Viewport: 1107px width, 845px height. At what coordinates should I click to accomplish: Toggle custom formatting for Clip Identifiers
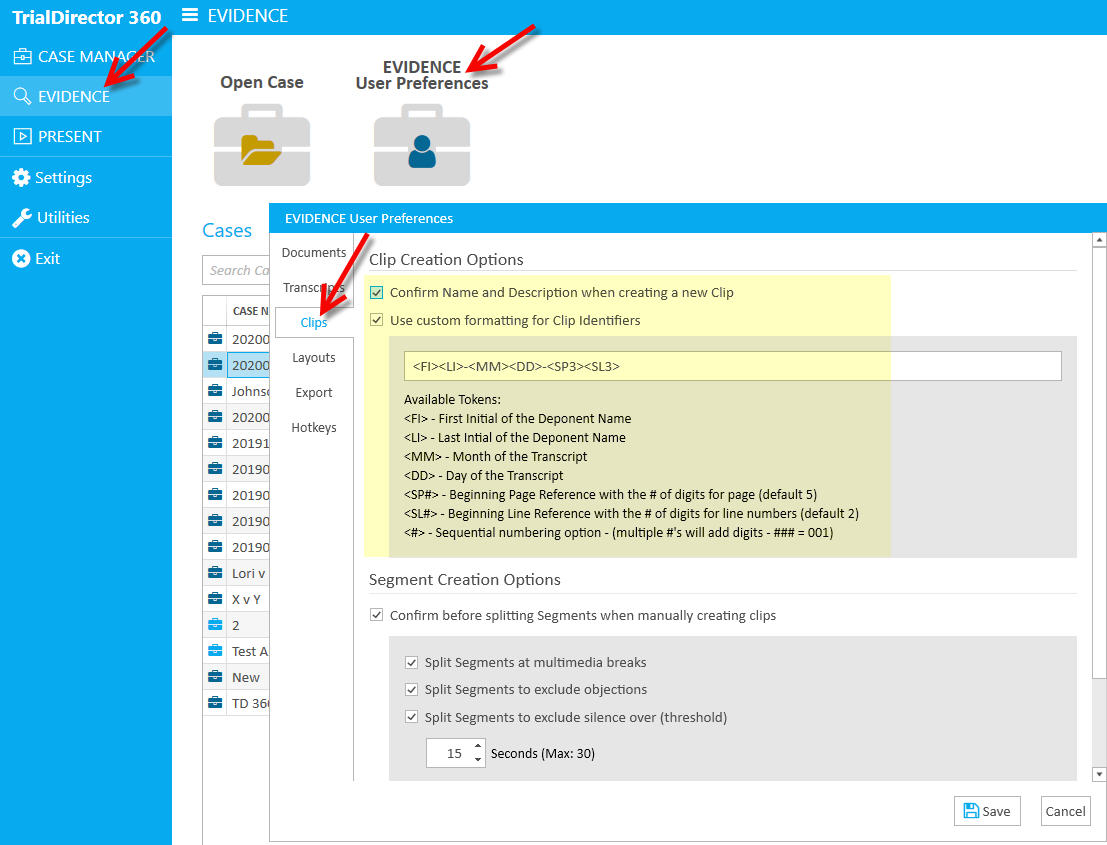click(376, 320)
